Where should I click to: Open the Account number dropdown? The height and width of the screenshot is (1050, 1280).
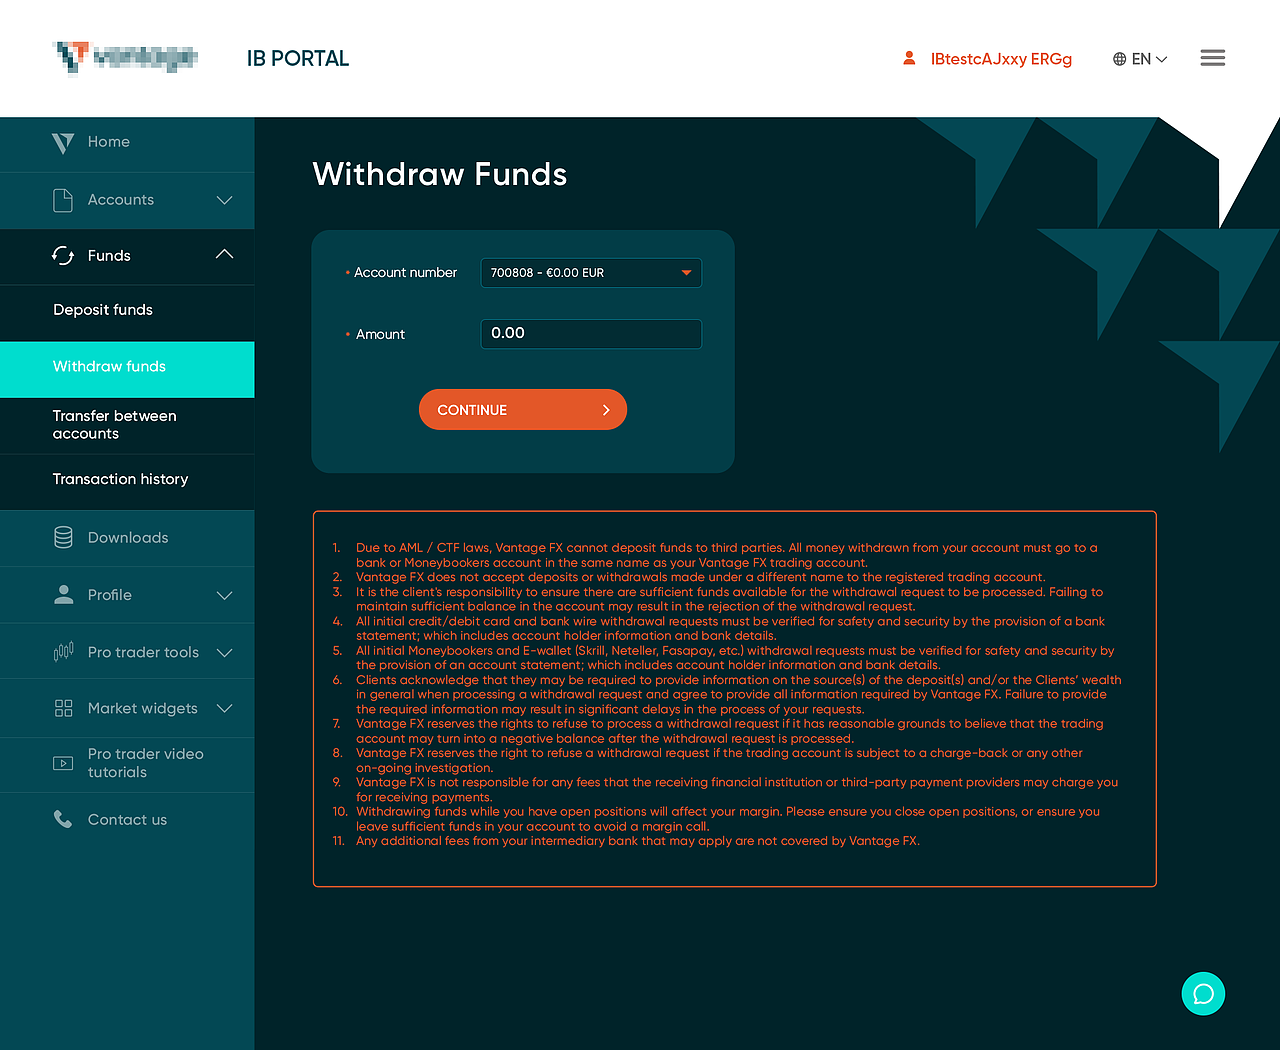pos(591,273)
